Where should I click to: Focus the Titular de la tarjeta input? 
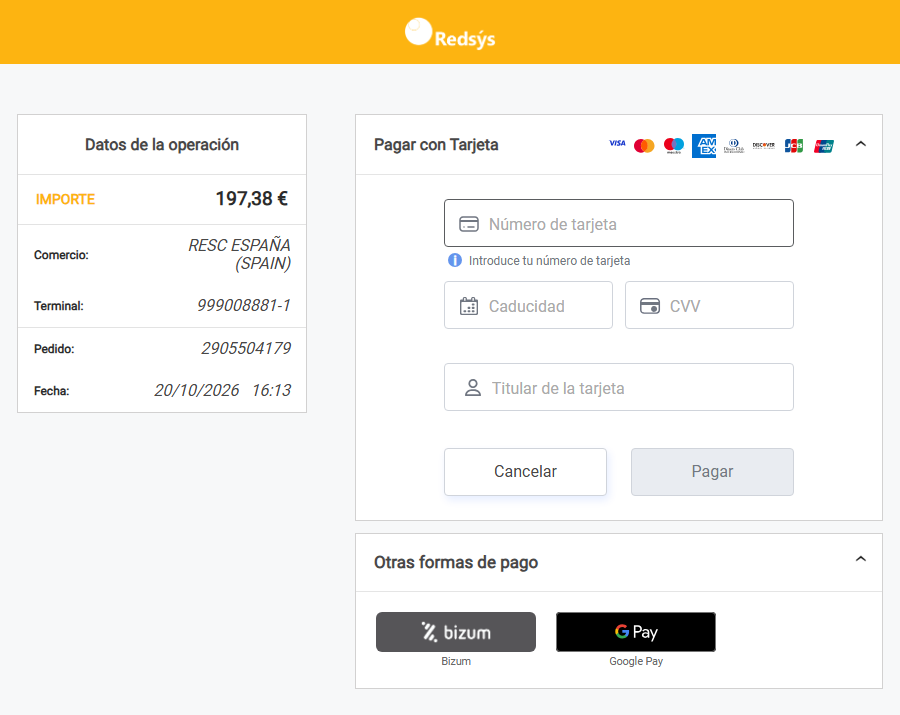point(619,387)
